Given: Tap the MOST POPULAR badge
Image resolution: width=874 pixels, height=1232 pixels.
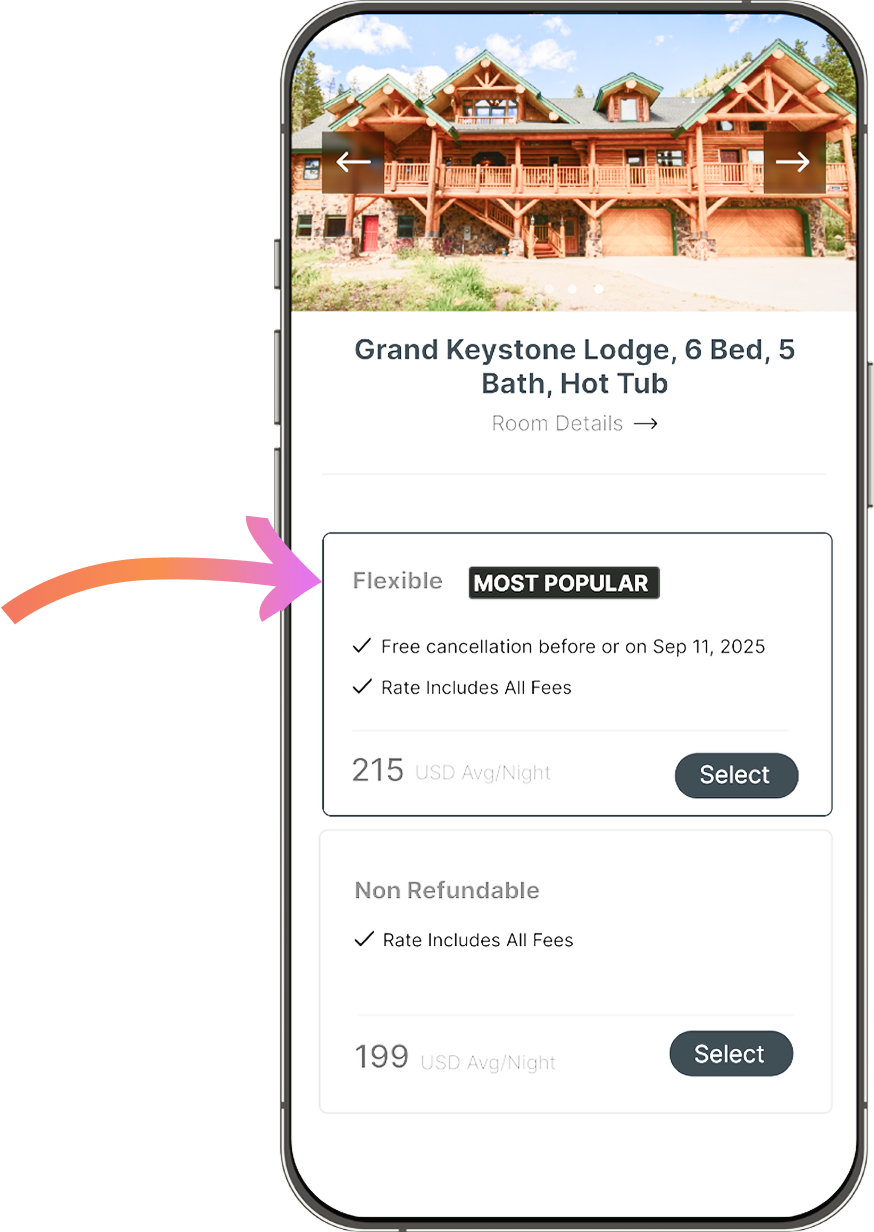Looking at the screenshot, I should pos(564,583).
